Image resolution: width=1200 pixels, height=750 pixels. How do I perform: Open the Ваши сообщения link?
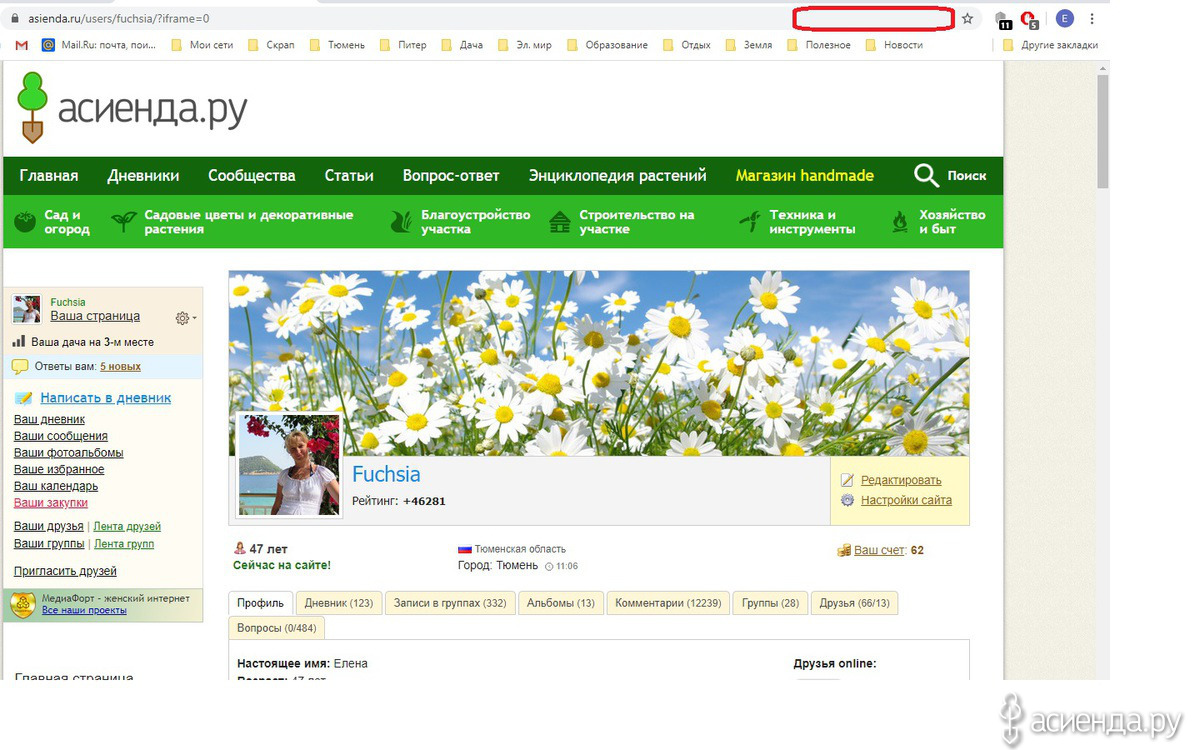pyautogui.click(x=61, y=436)
